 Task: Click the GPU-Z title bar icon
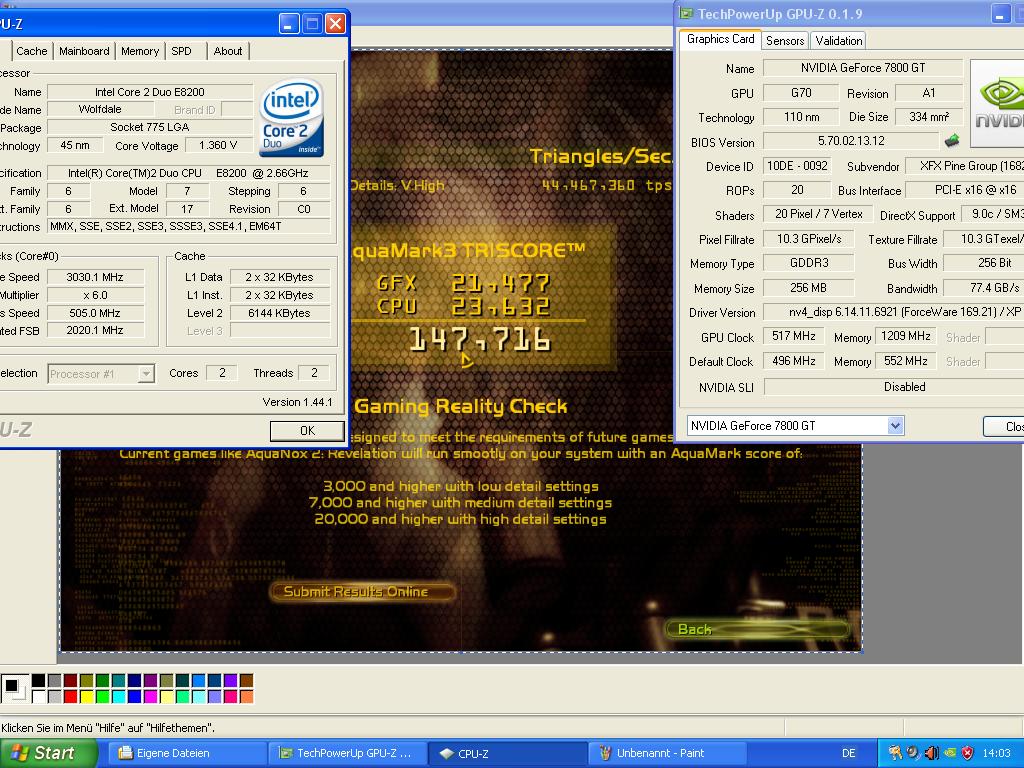coord(686,13)
